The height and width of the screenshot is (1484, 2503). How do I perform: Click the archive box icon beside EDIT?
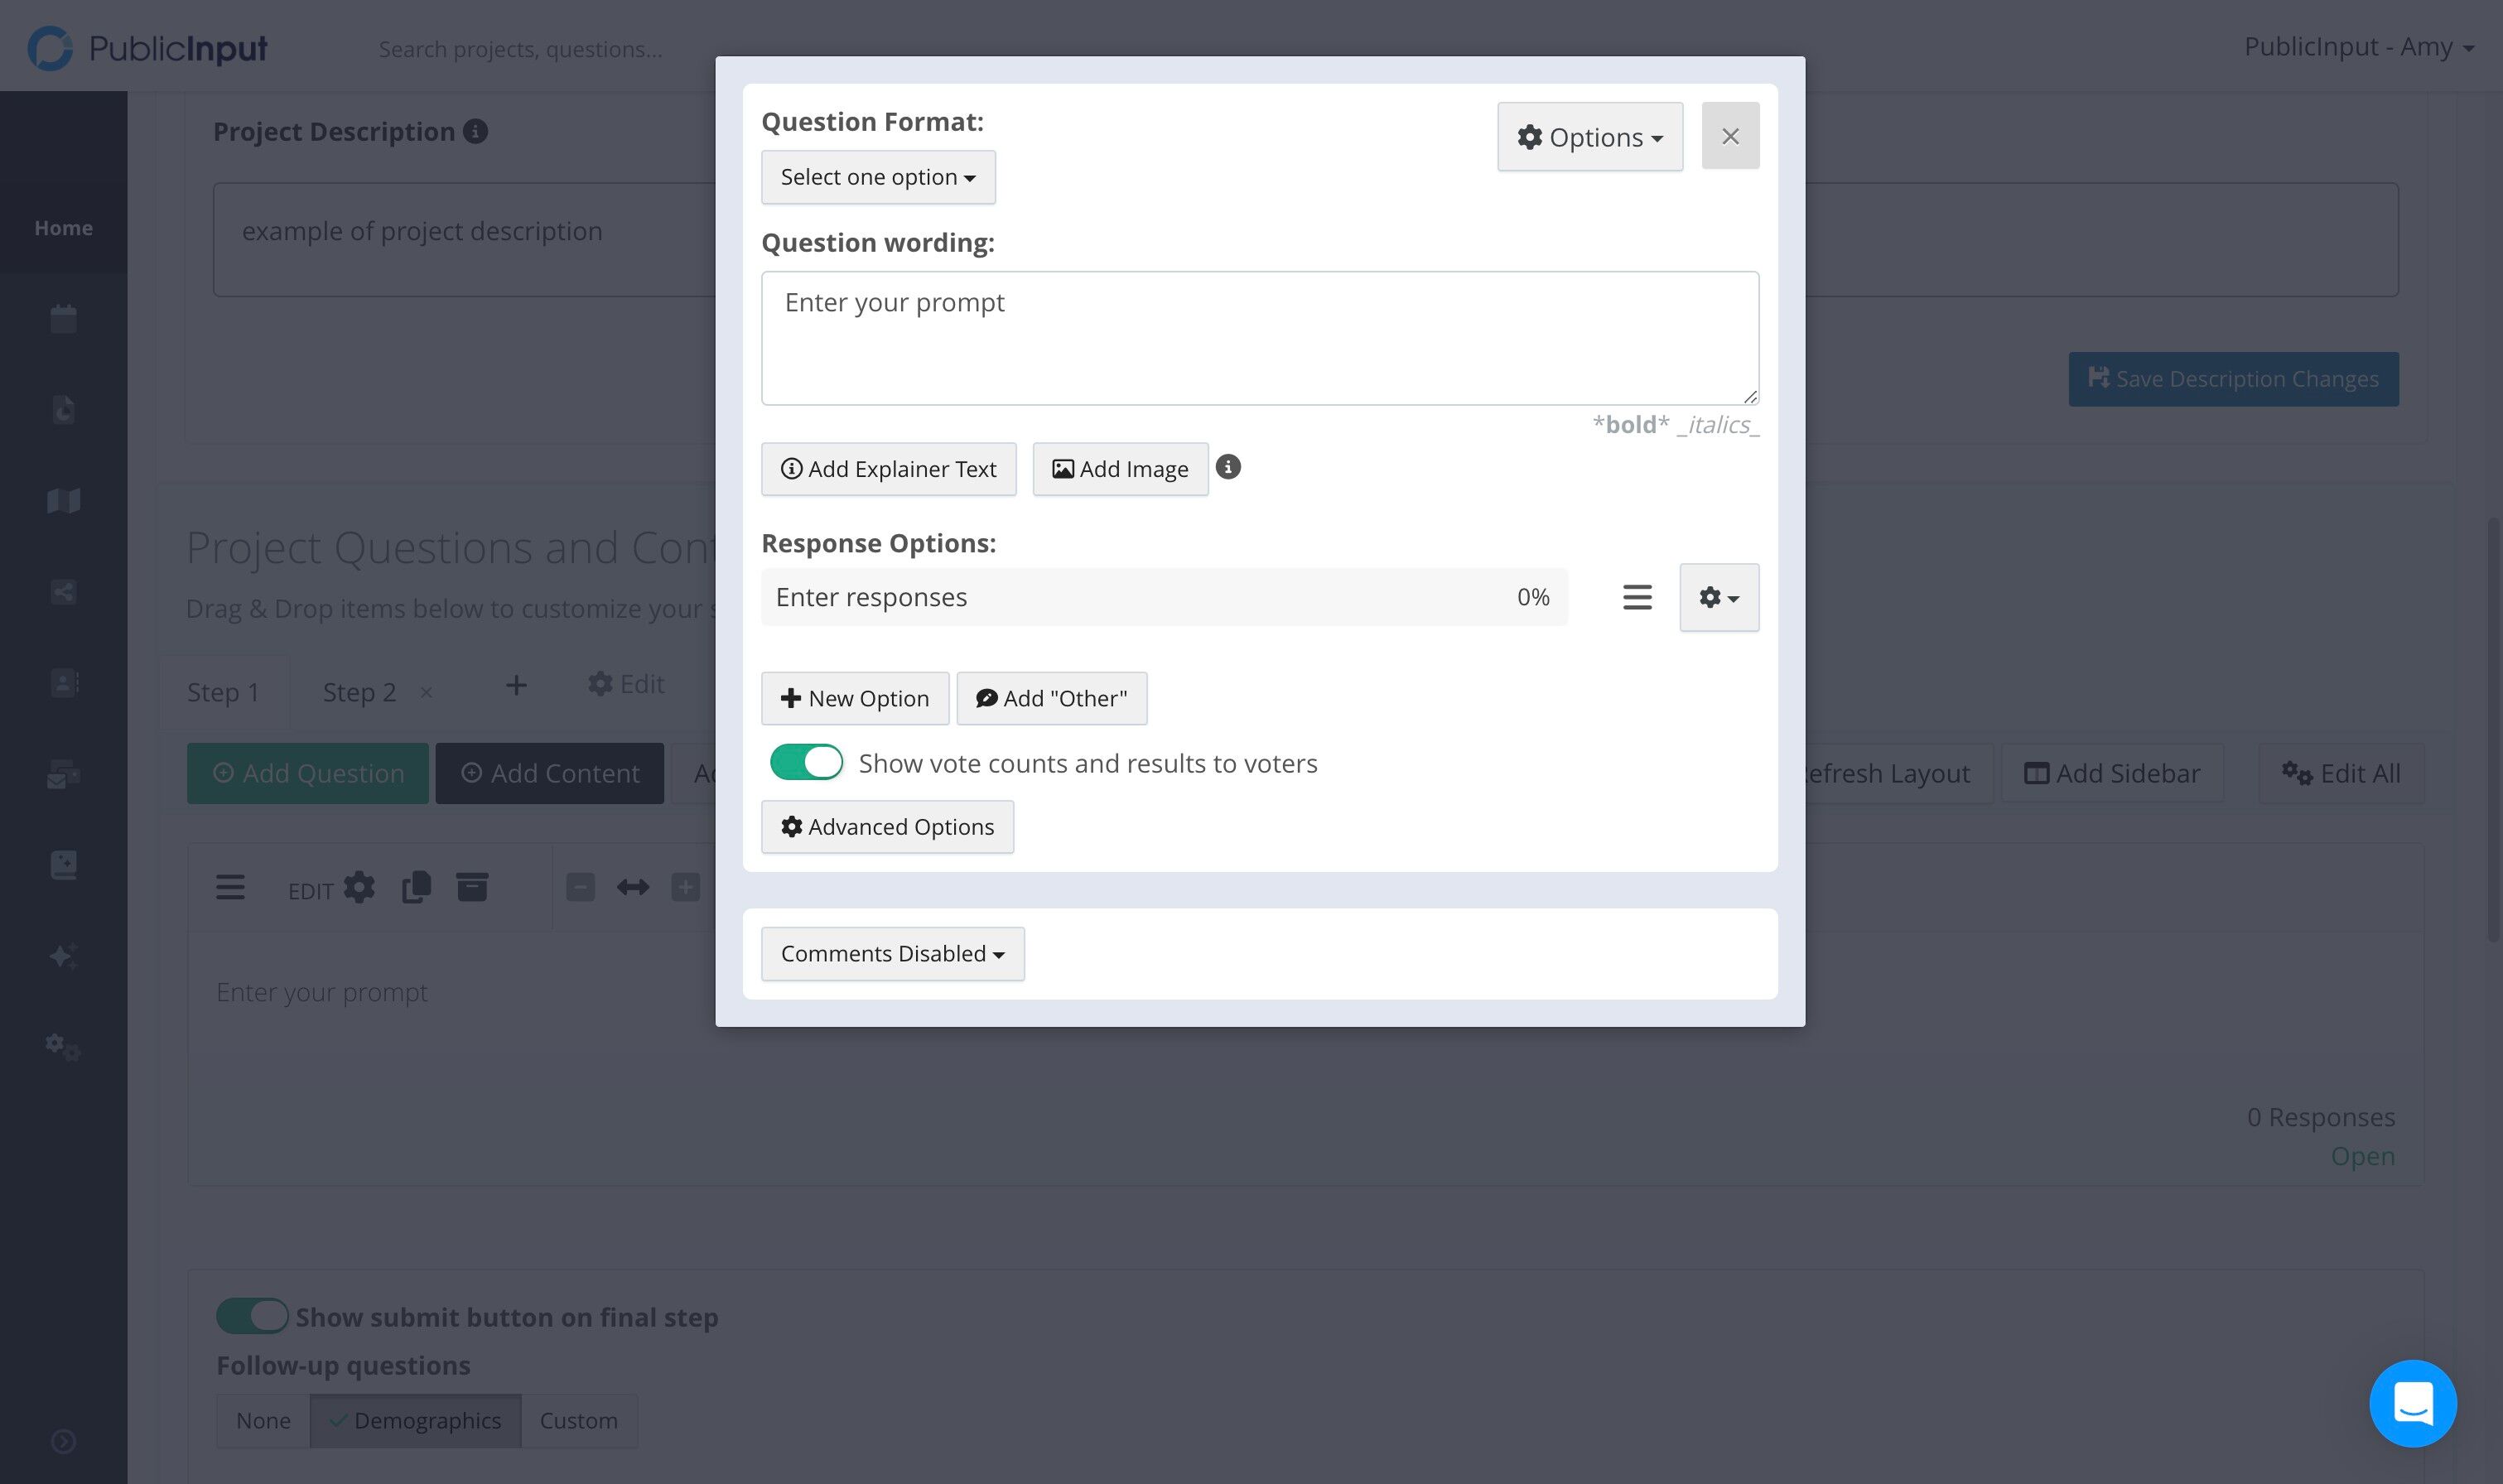[x=472, y=887]
